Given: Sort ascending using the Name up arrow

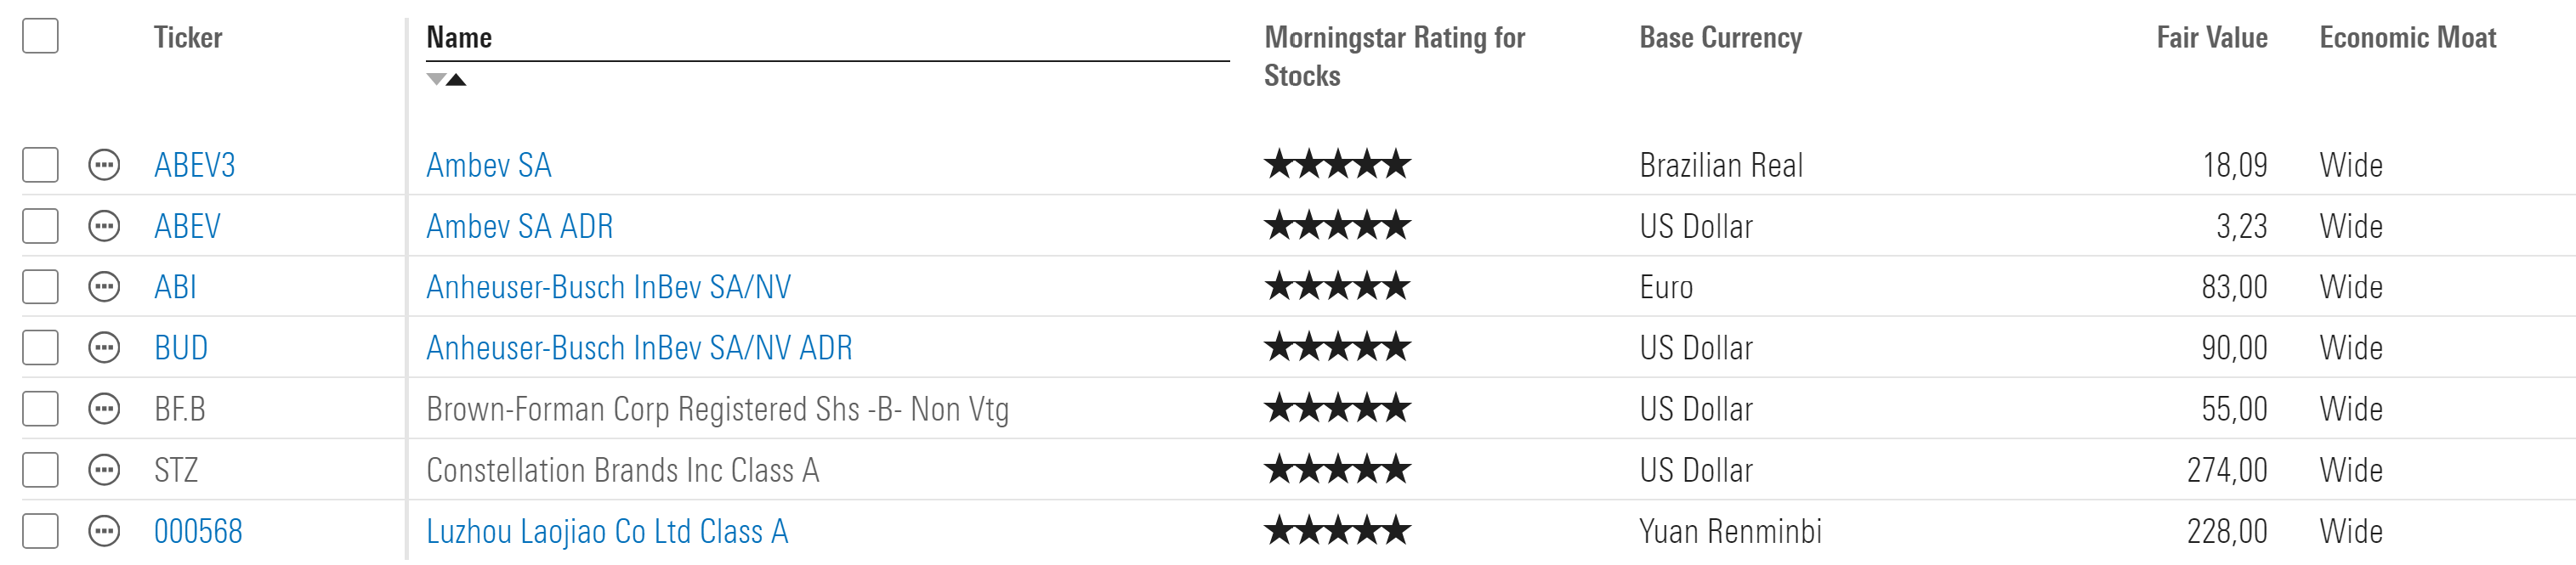Looking at the screenshot, I should point(456,79).
